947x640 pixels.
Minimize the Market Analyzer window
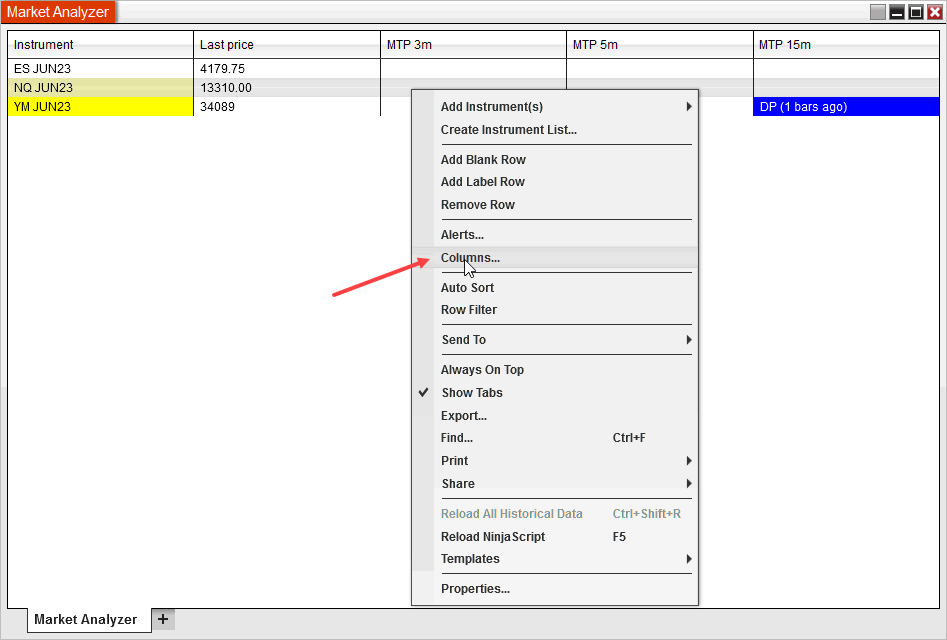[x=897, y=12]
